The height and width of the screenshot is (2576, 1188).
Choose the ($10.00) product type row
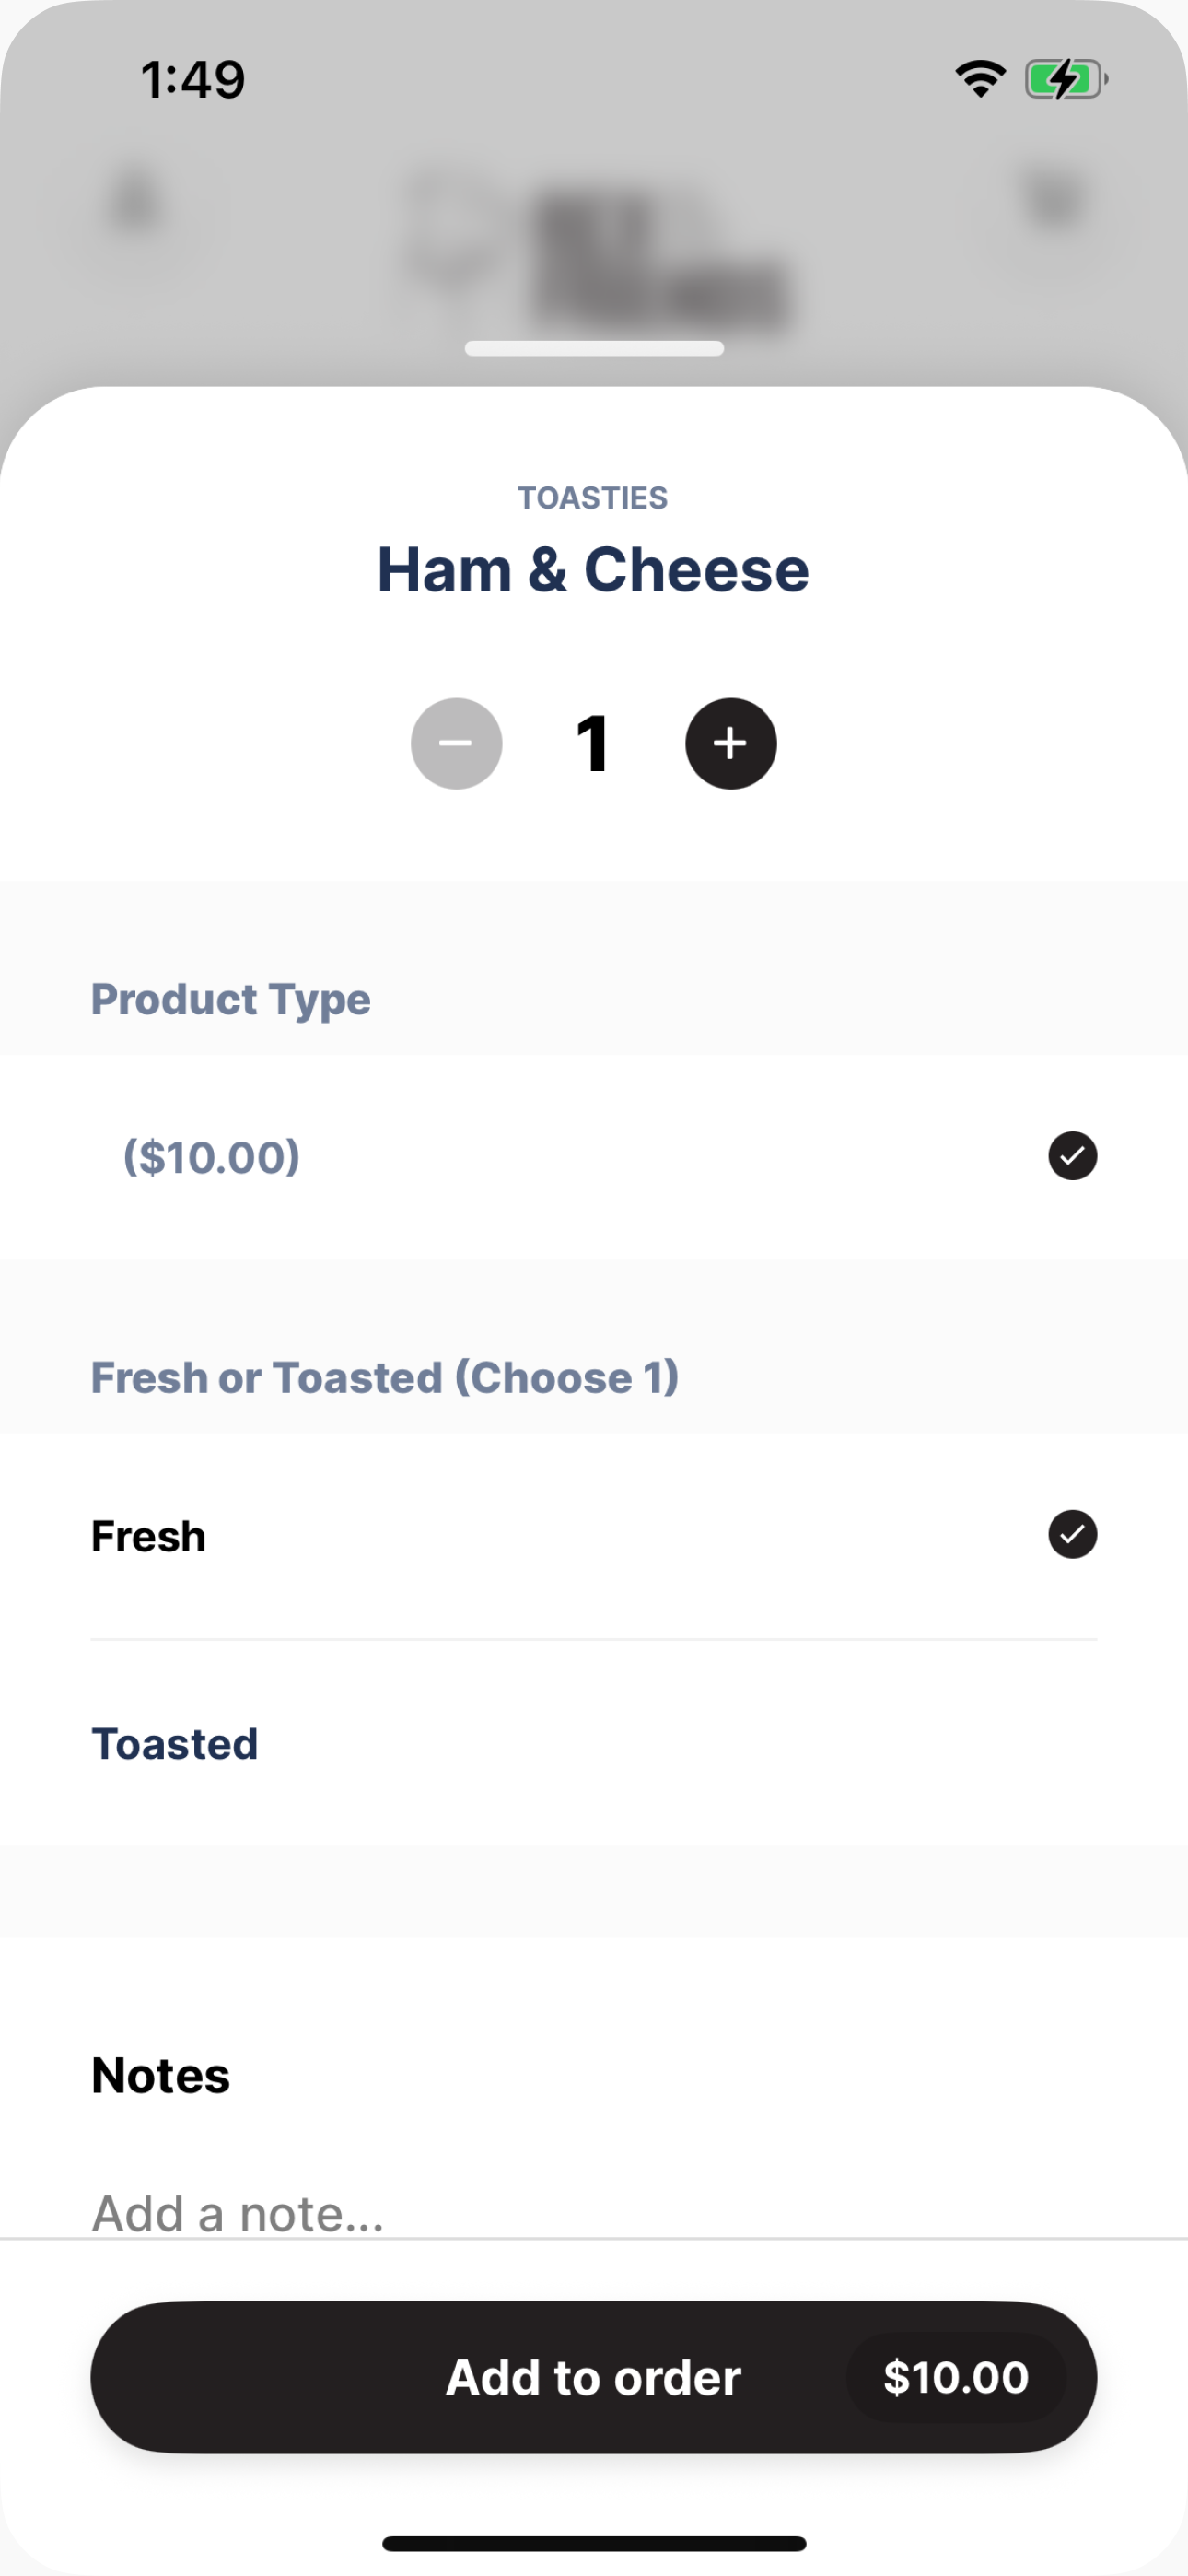click(594, 1156)
